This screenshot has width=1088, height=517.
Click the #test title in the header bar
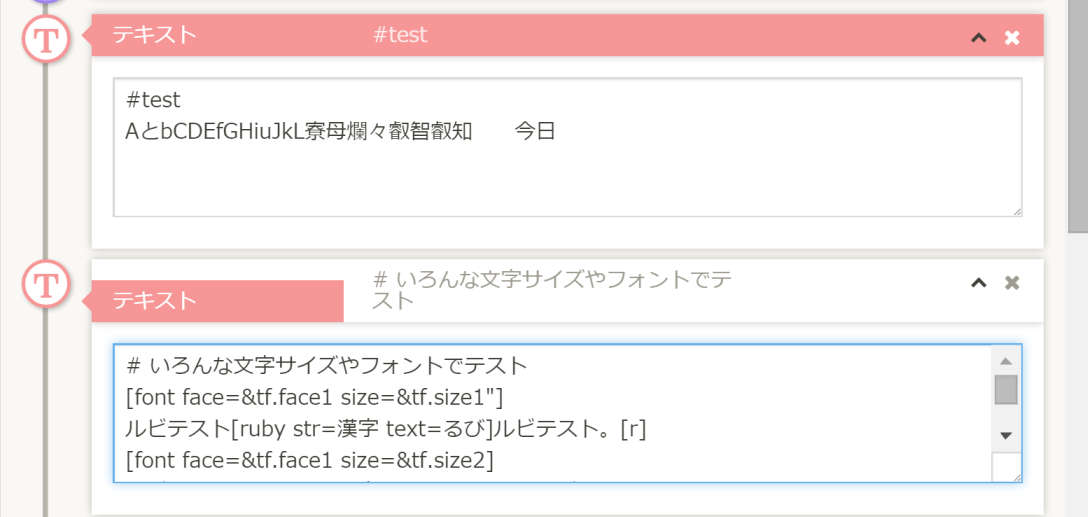[400, 35]
